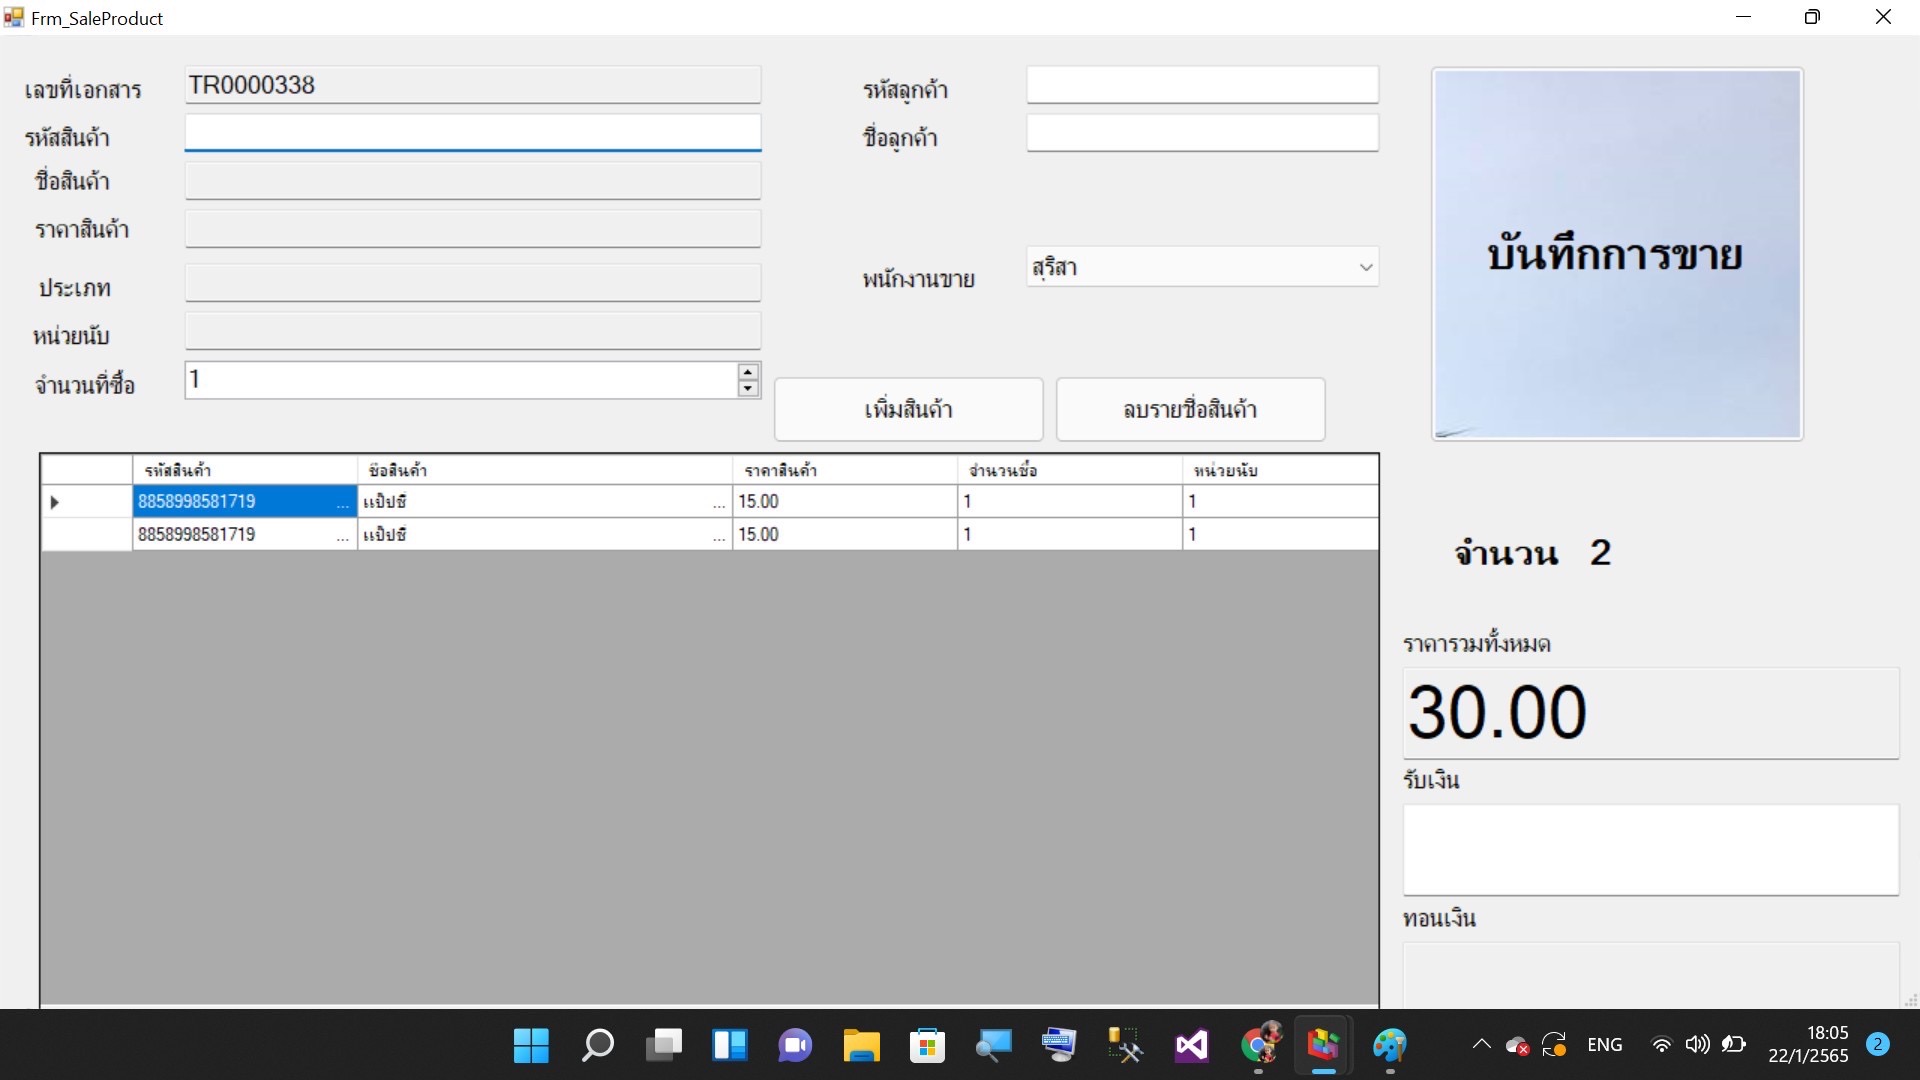
Task: Click the รหัสสินค้า product code input field
Action: pos(472,133)
